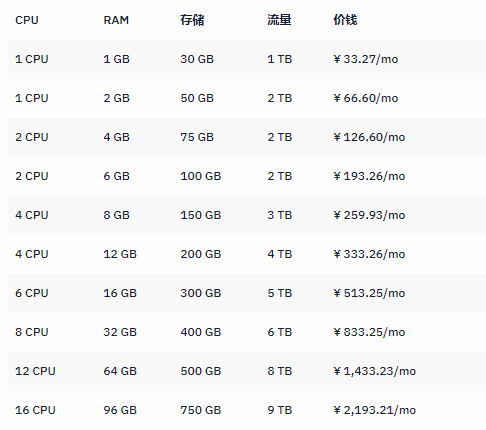Click the 8 CPU cell
486x430 pixels.
[32, 332]
